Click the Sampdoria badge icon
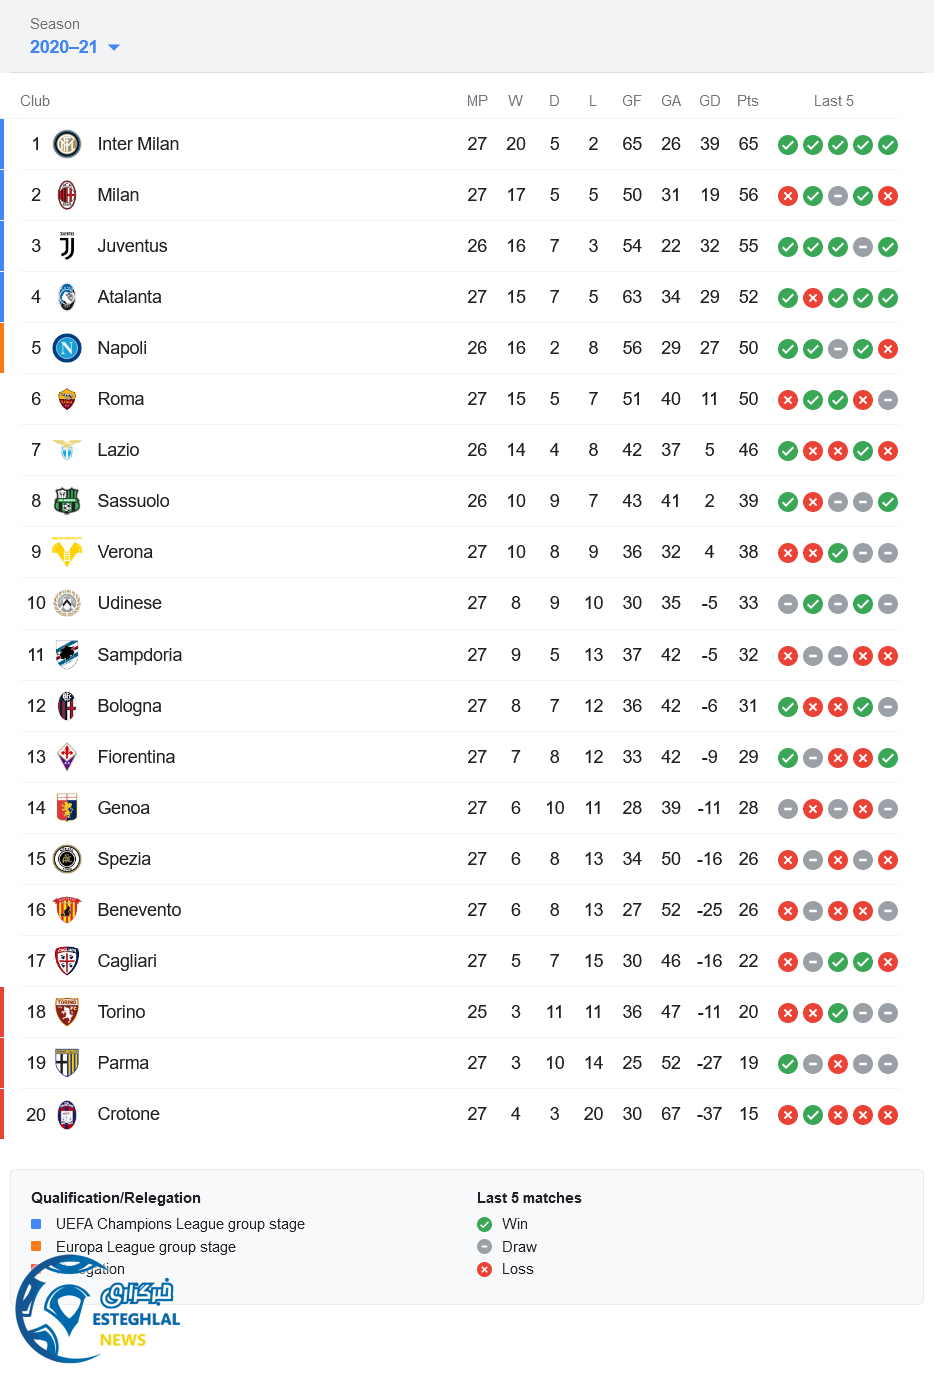934x1390 pixels. (67, 655)
